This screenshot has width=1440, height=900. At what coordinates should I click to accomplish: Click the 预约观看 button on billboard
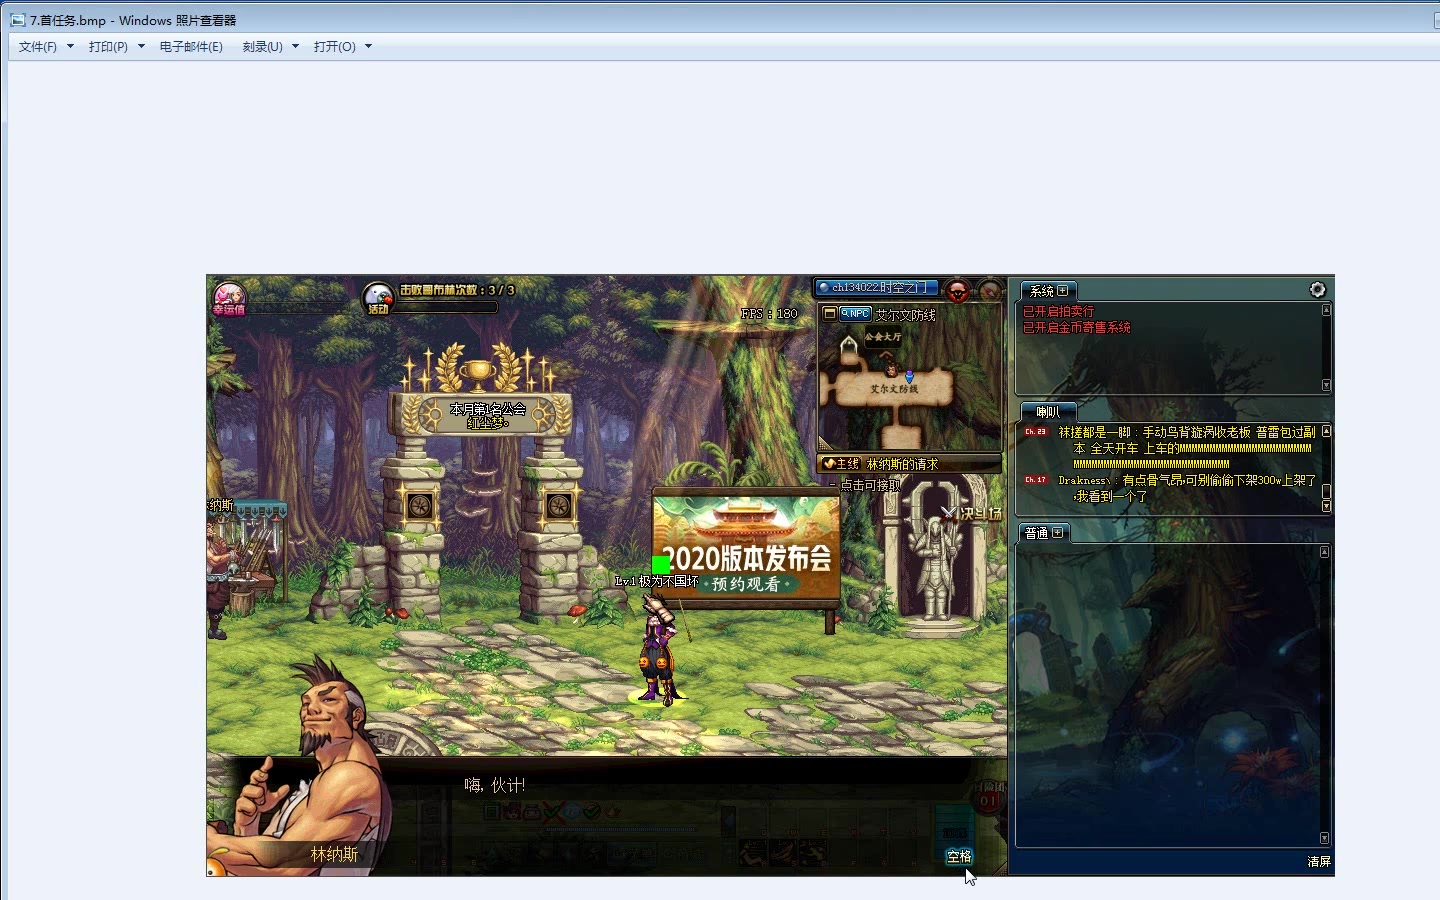tap(746, 584)
